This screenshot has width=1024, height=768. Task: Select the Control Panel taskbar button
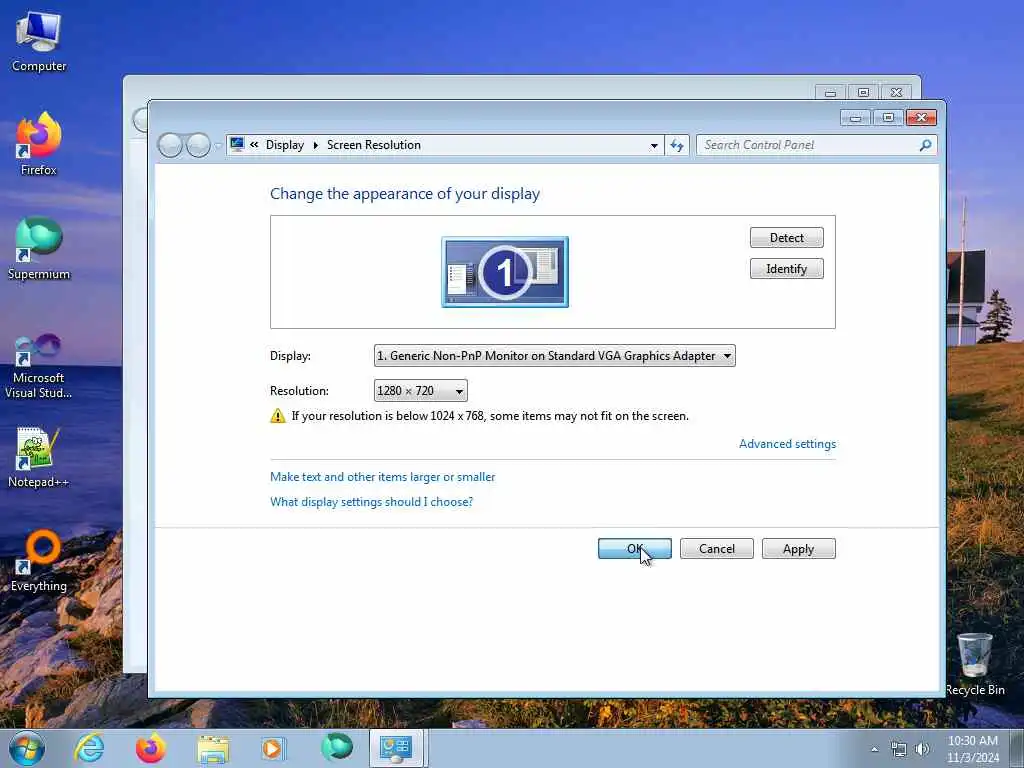(x=396, y=748)
